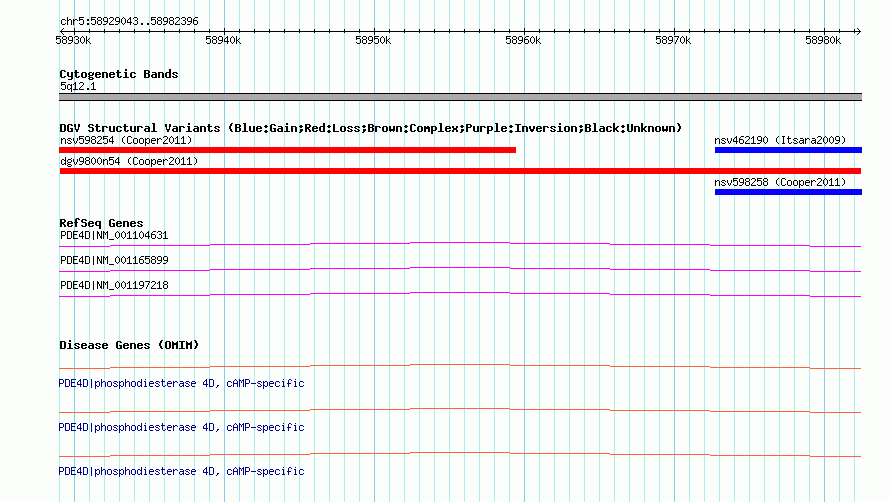Click the 5q12.1 band label

78,86
